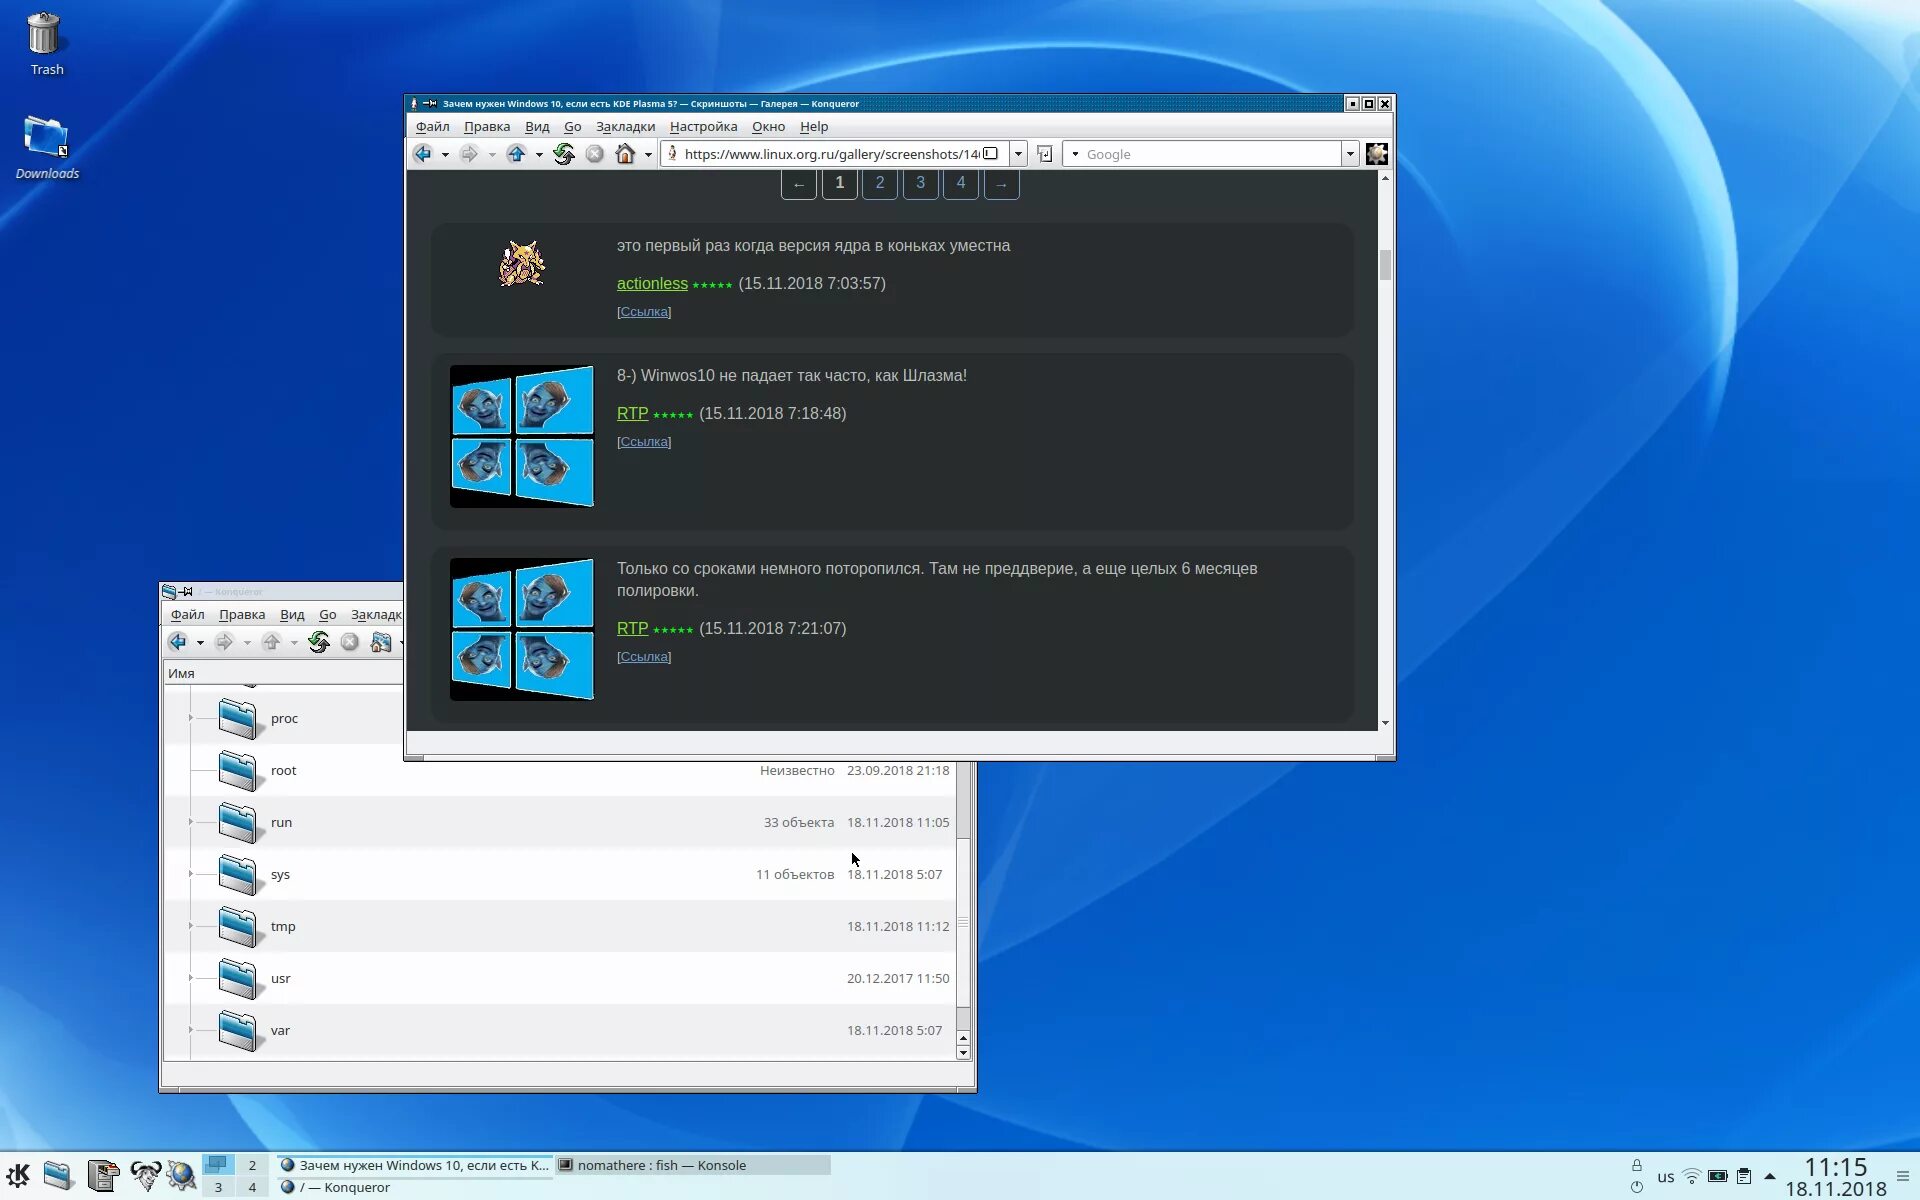Open Wi-Fi network tray icon
Image resolution: width=1920 pixels, height=1200 pixels.
[x=1692, y=1176]
